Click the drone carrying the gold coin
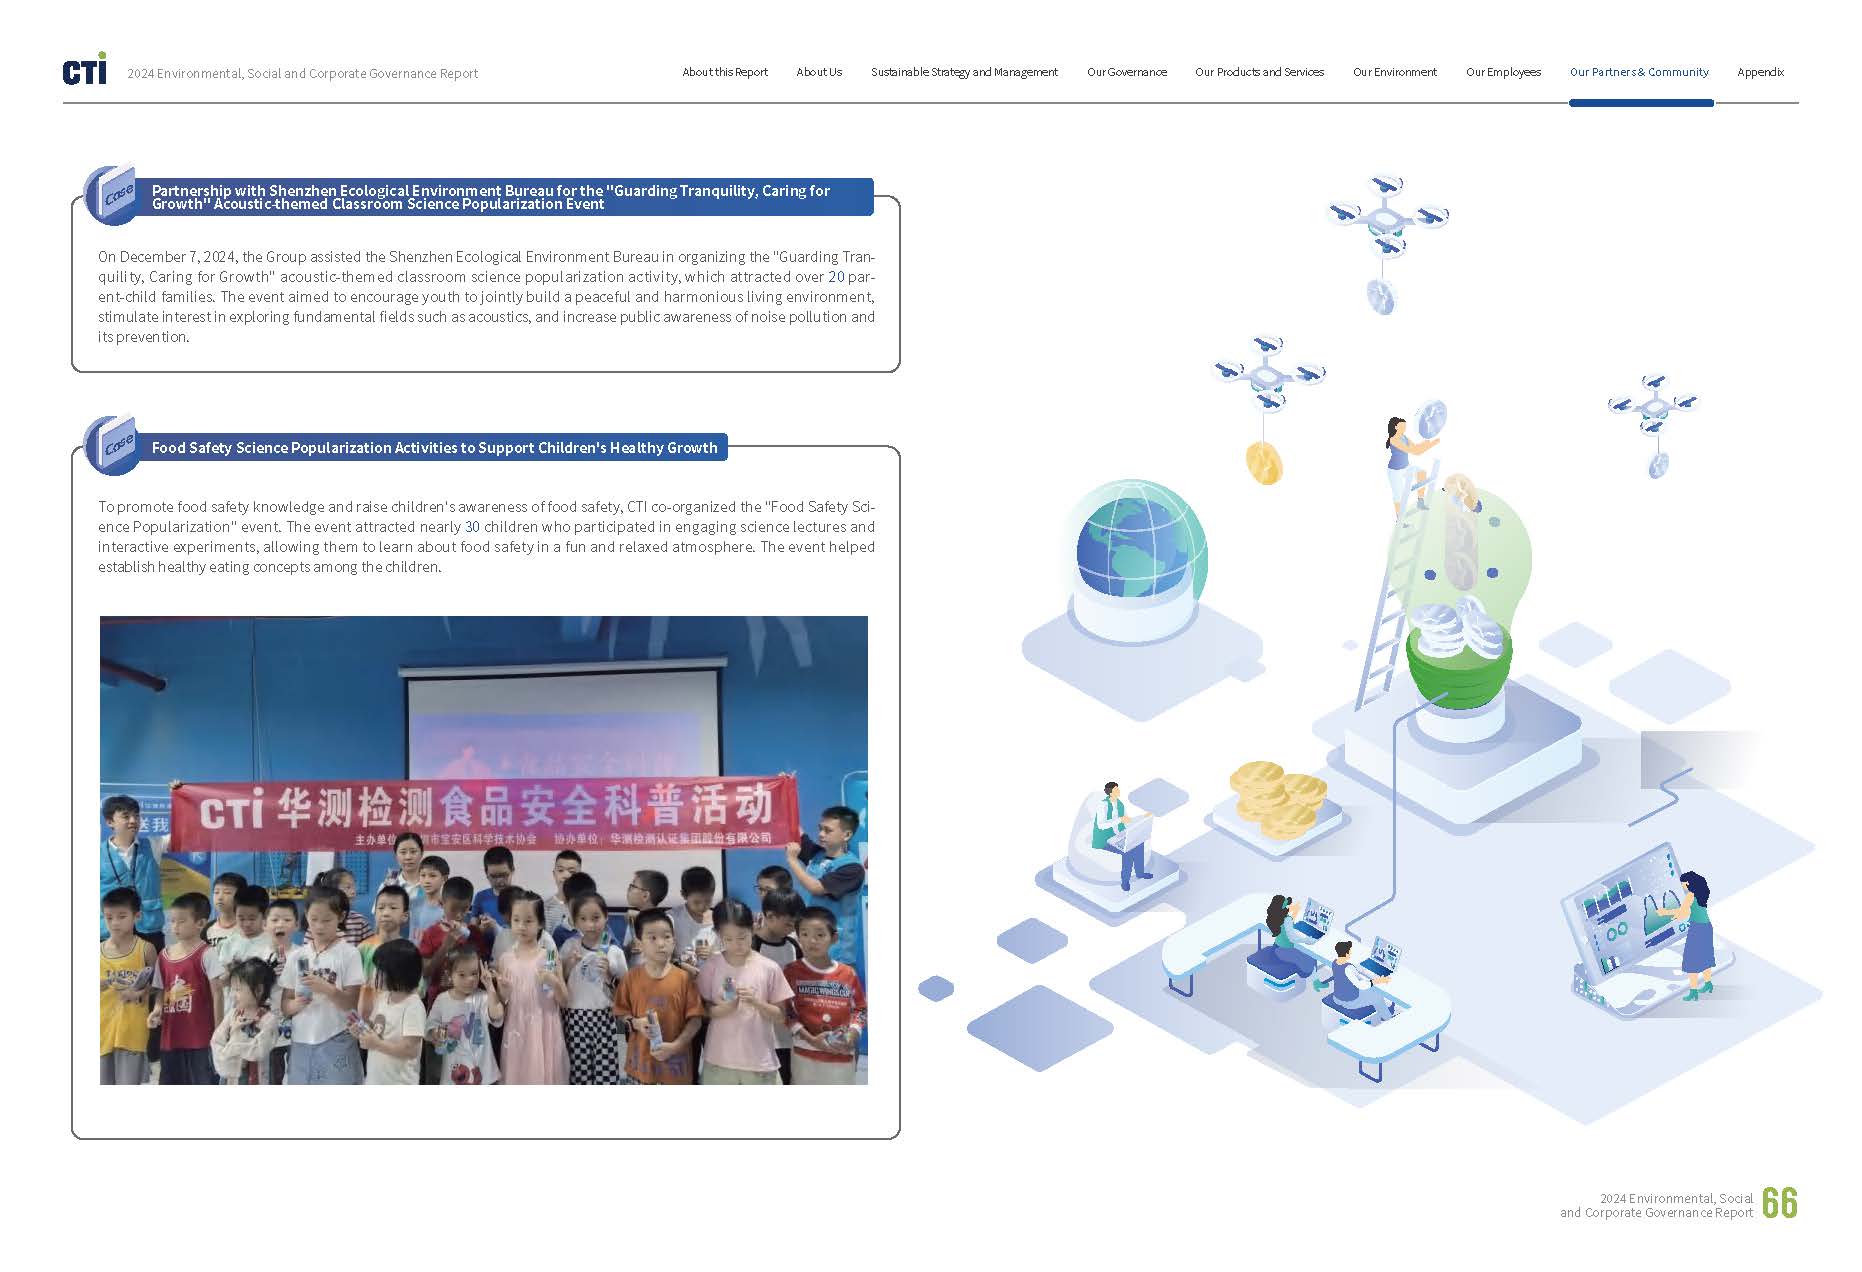Viewport: 1862px width, 1272px height. [1267, 408]
